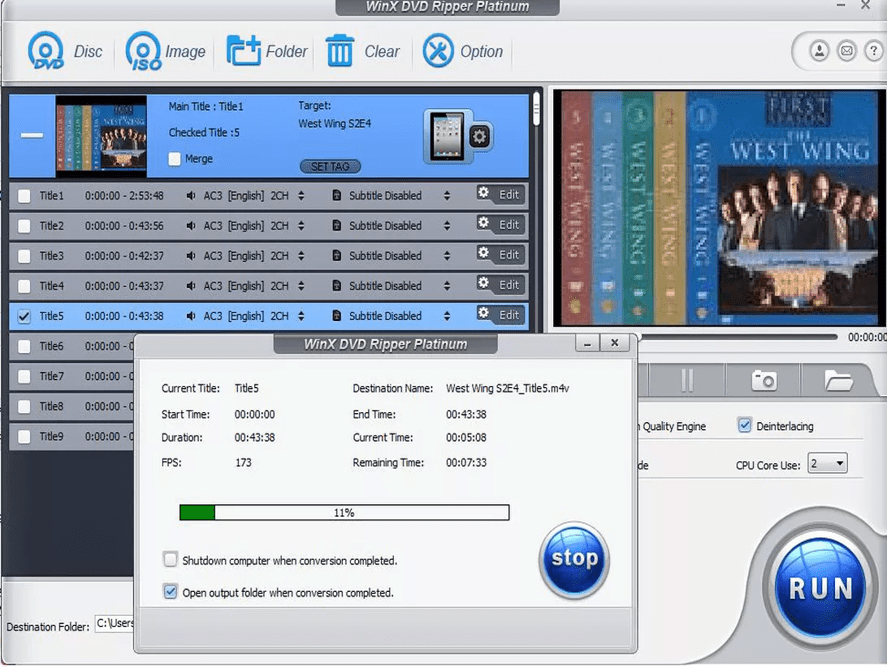The width and height of the screenshot is (887, 667).
Task: Check the Title3 checkbox
Action: (x=24, y=256)
